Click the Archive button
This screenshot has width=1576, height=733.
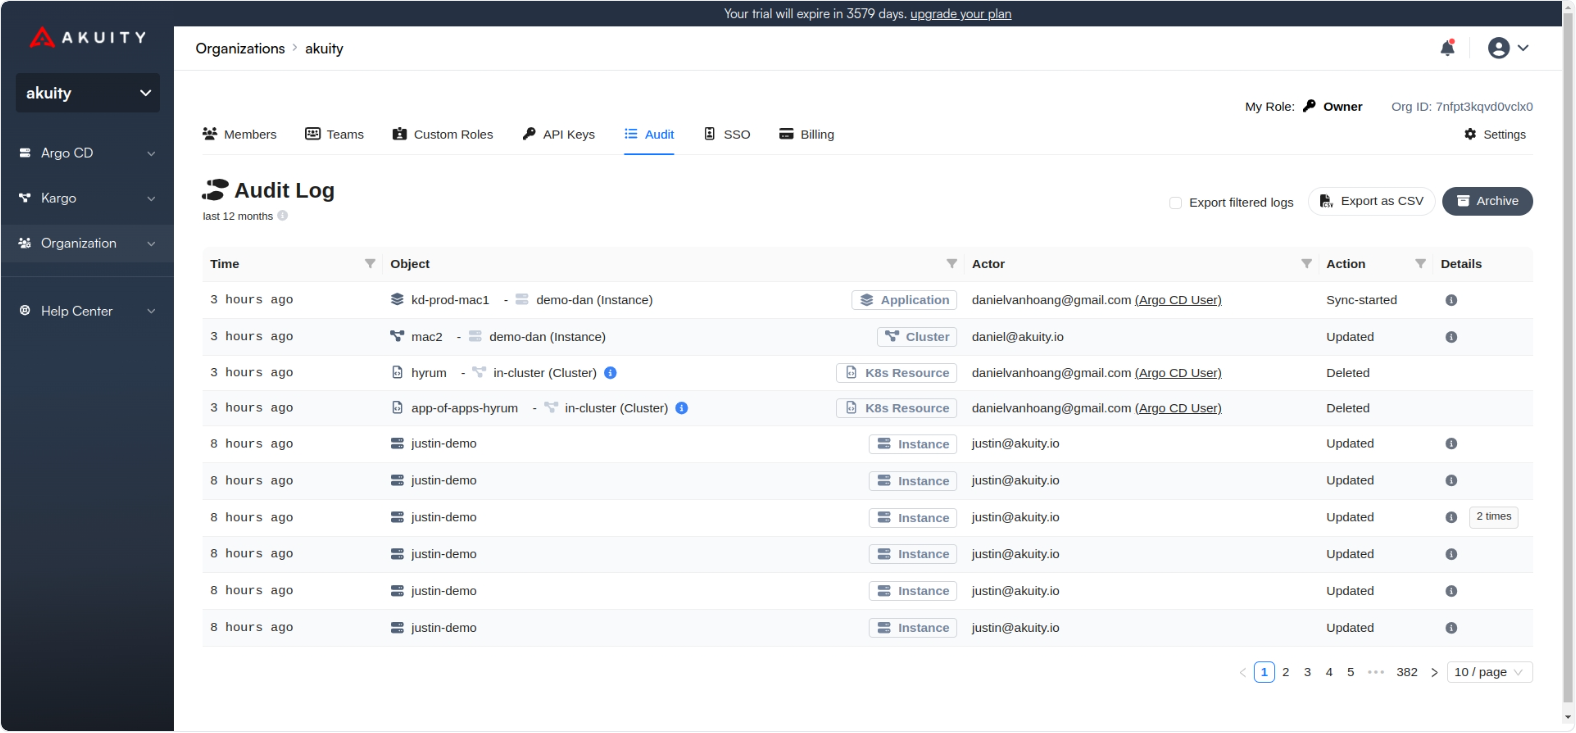click(1487, 201)
